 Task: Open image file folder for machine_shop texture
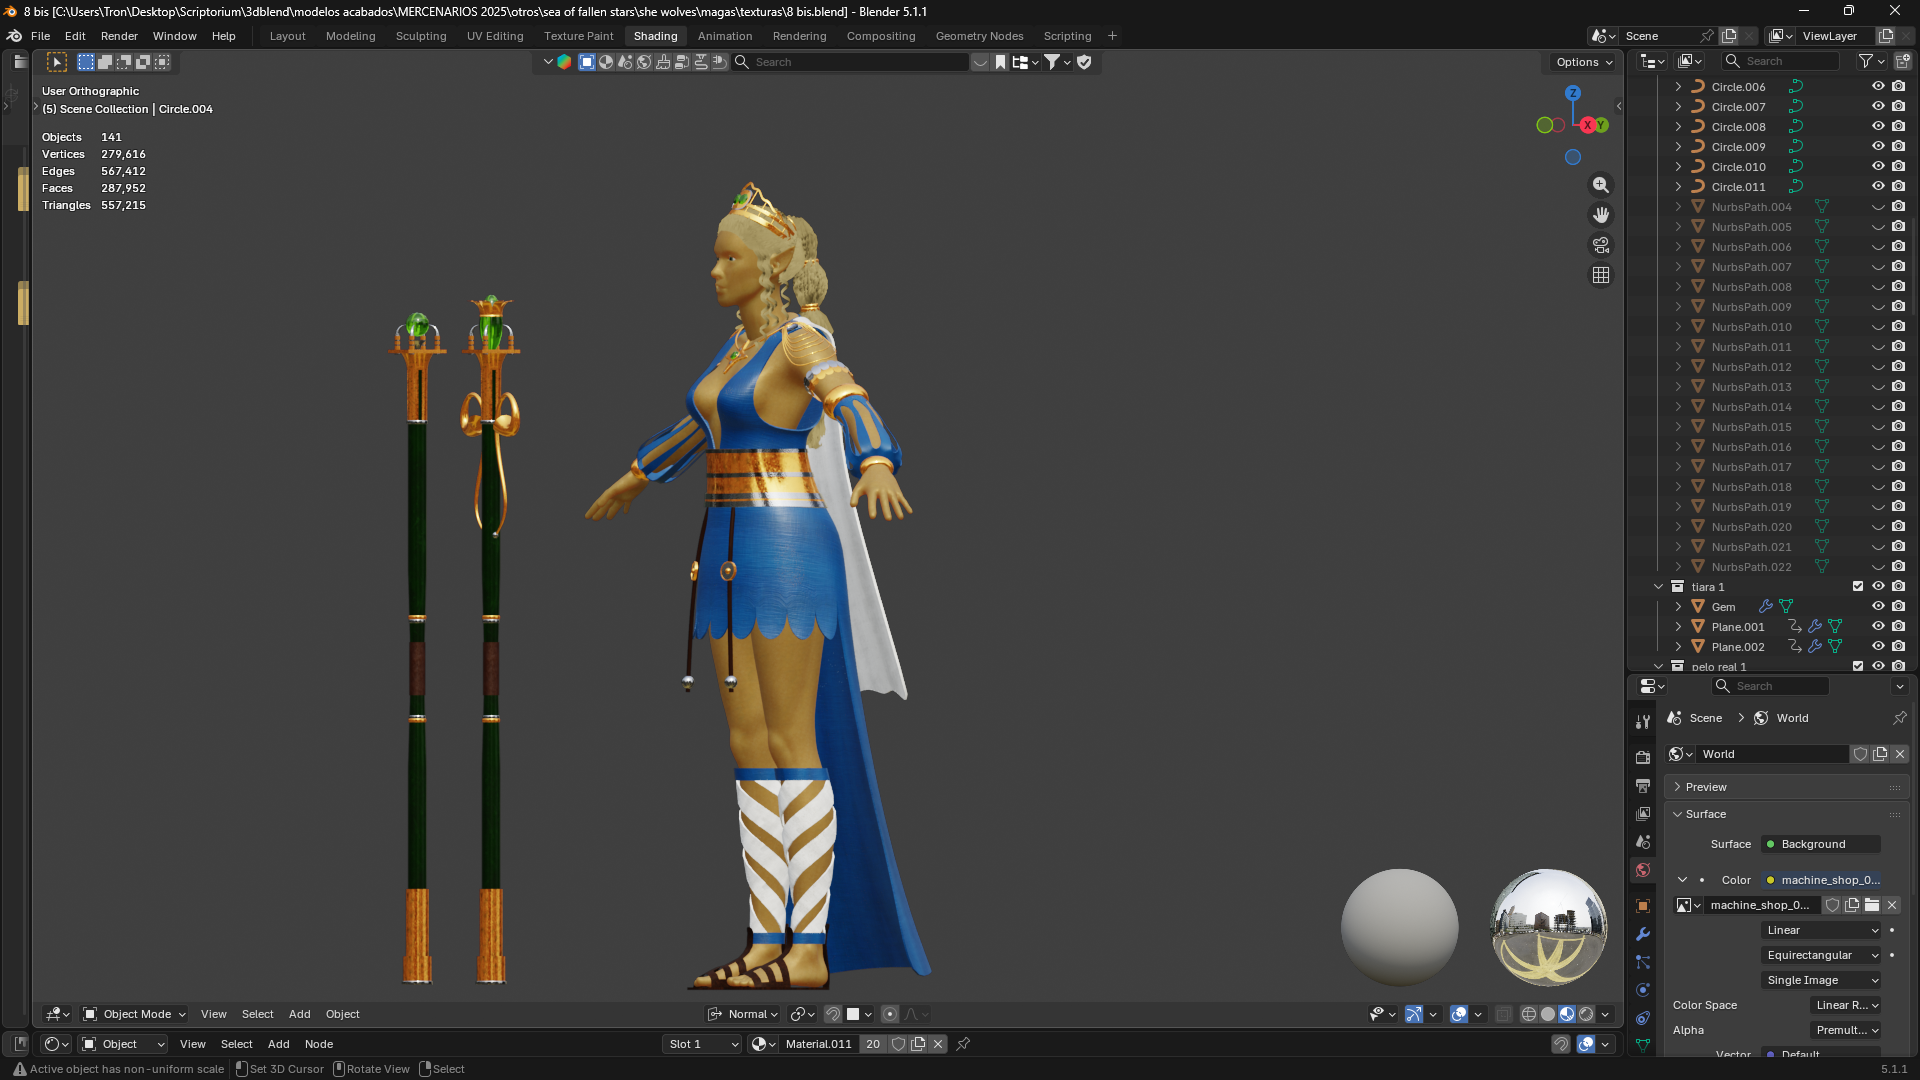tap(1872, 905)
